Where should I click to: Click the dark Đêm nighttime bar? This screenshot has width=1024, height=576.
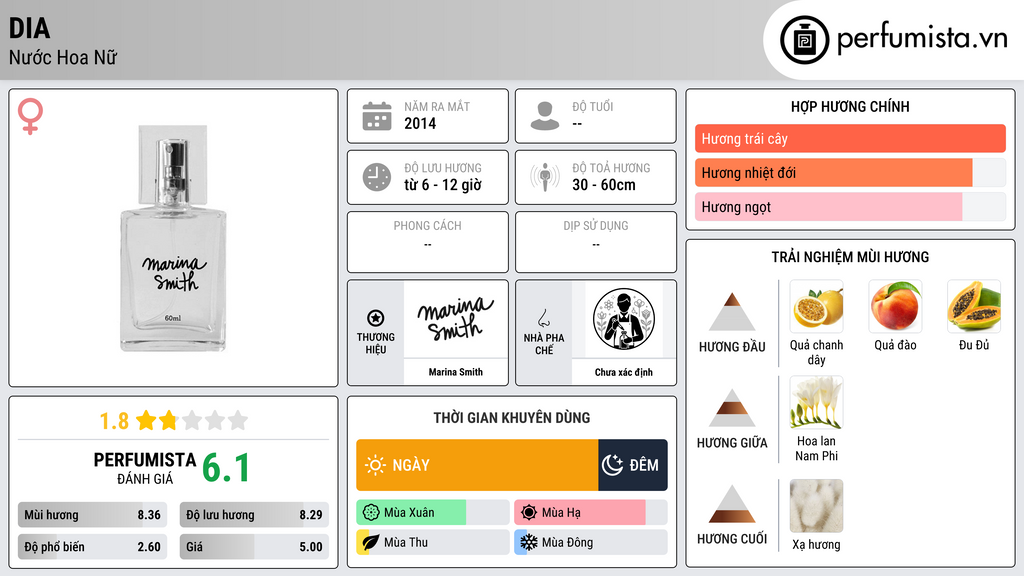[x=633, y=465]
